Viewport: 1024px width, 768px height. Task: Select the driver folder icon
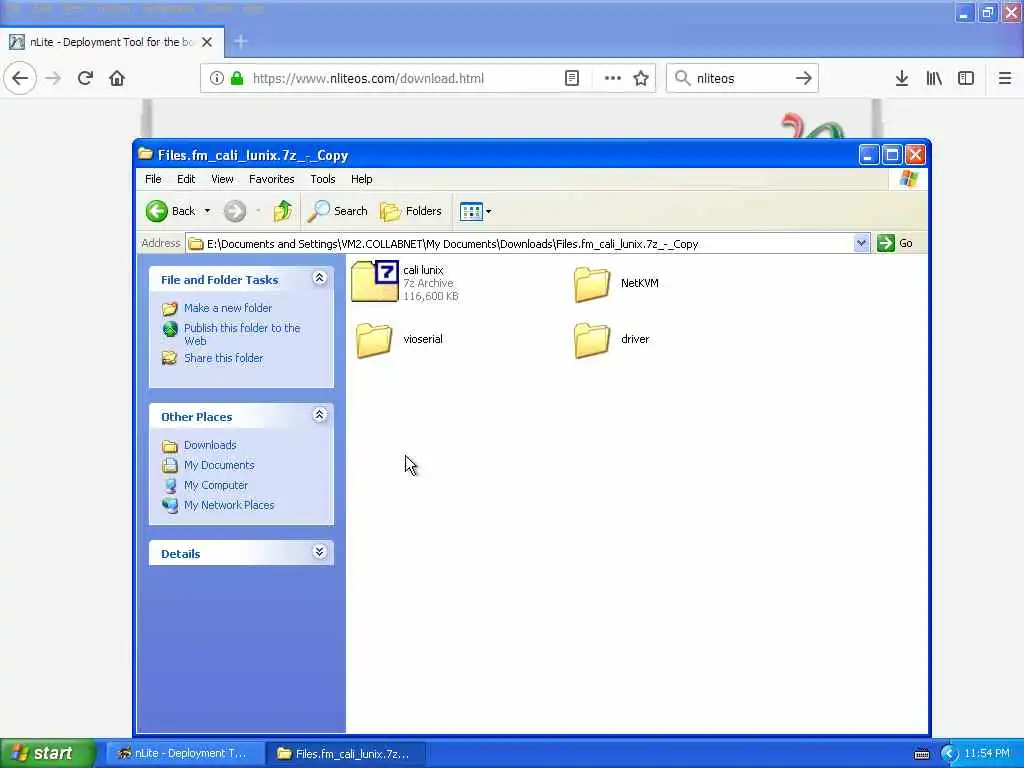tap(592, 340)
